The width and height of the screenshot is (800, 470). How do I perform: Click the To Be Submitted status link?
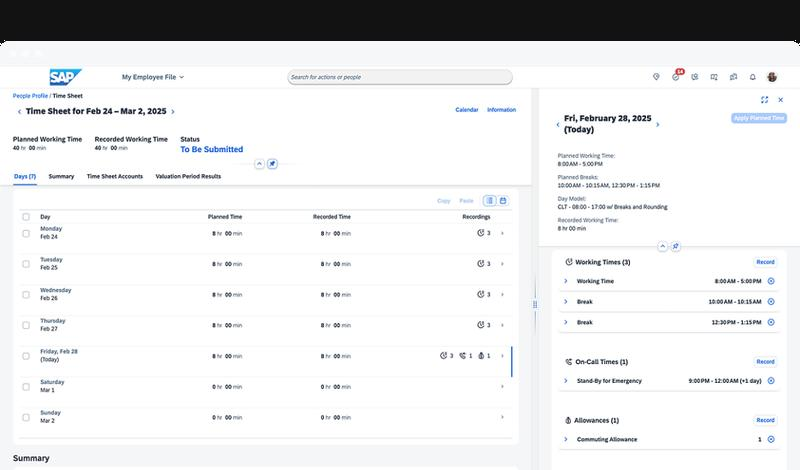point(212,150)
